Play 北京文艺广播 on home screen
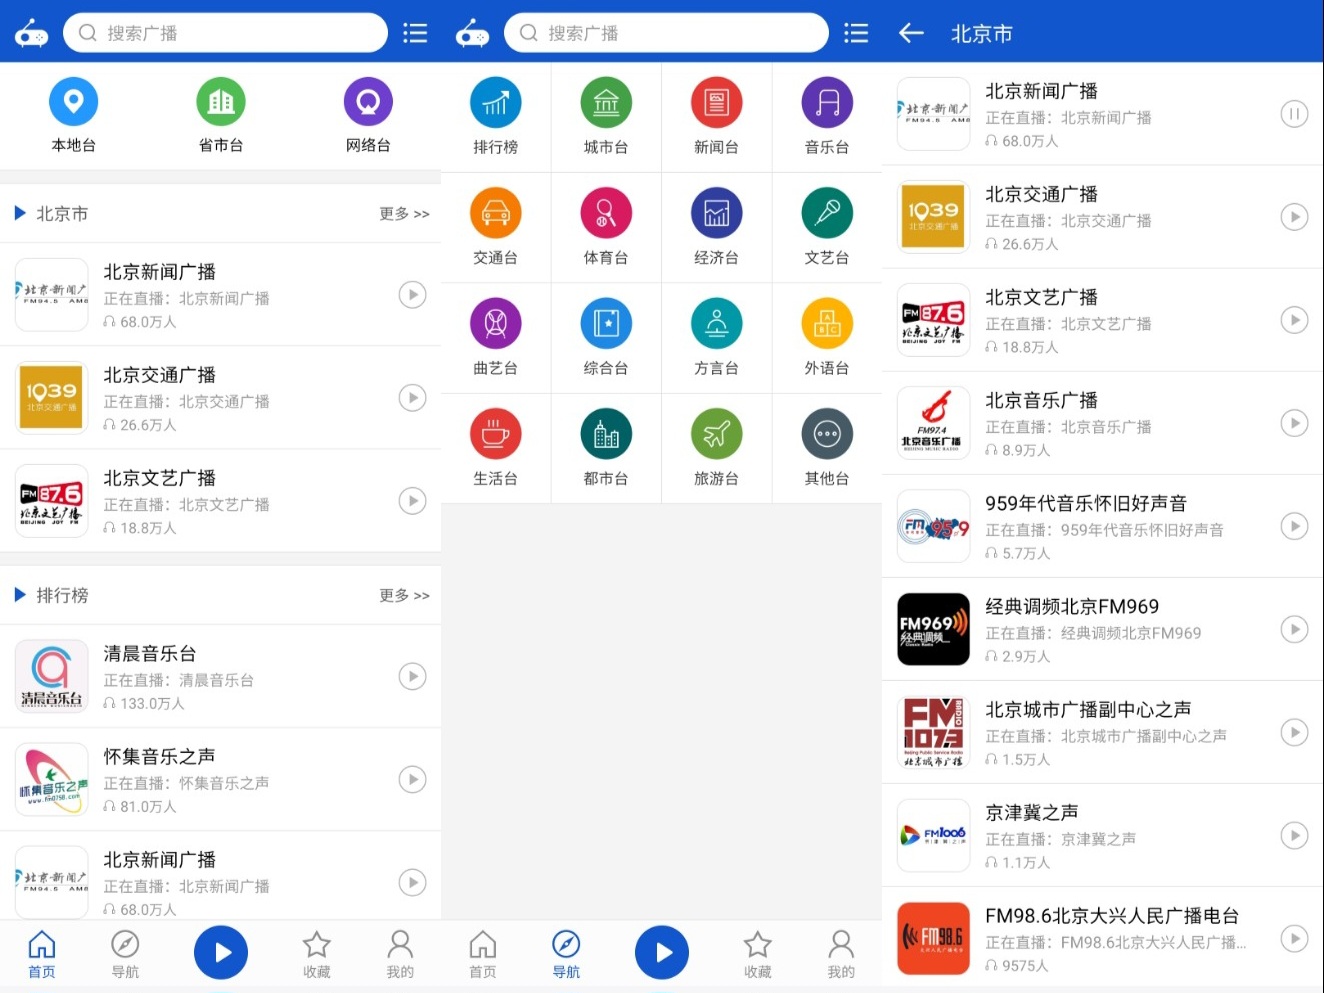 point(412,501)
